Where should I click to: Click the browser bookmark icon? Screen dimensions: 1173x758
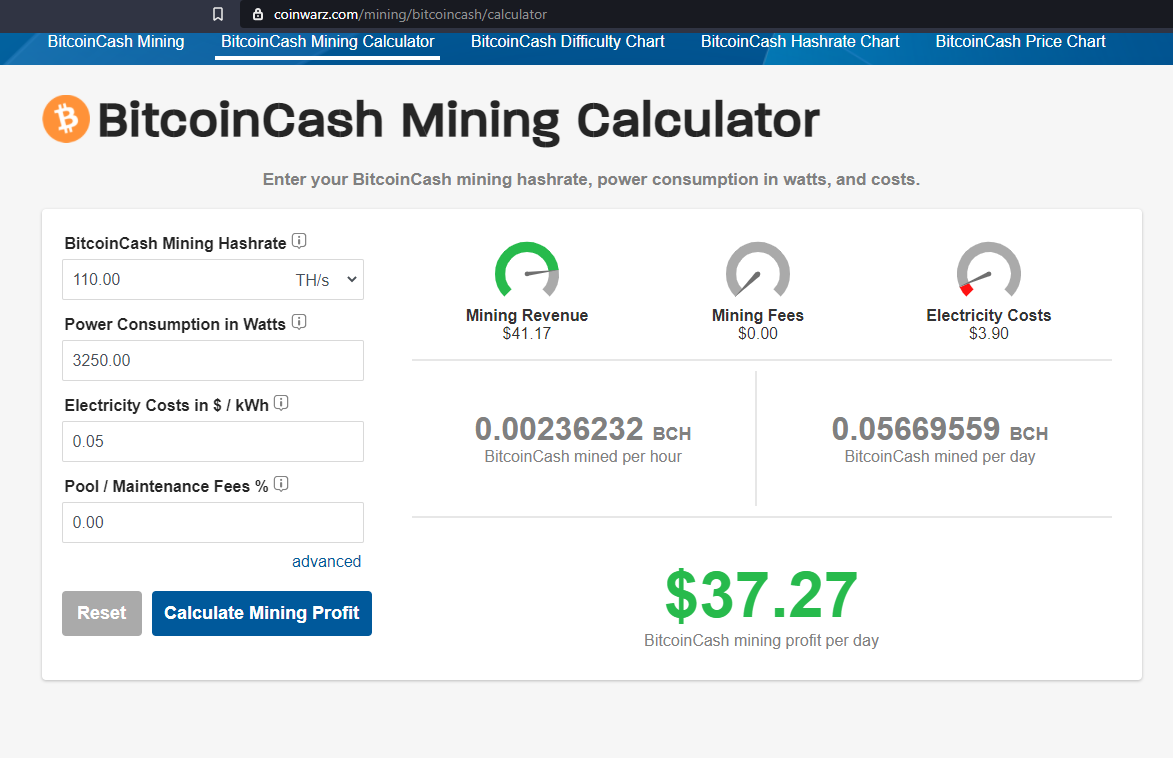tap(218, 14)
